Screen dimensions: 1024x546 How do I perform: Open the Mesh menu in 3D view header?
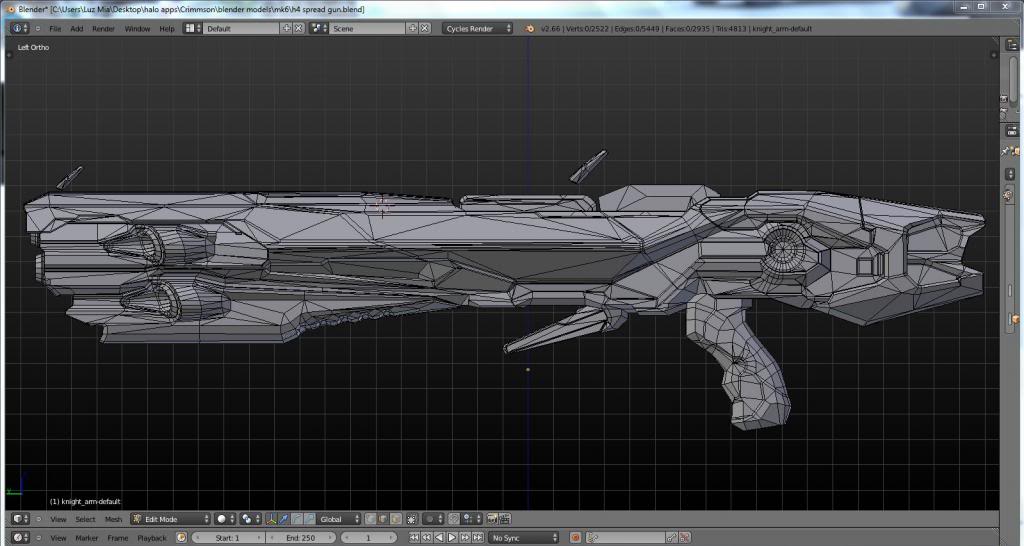click(x=114, y=519)
